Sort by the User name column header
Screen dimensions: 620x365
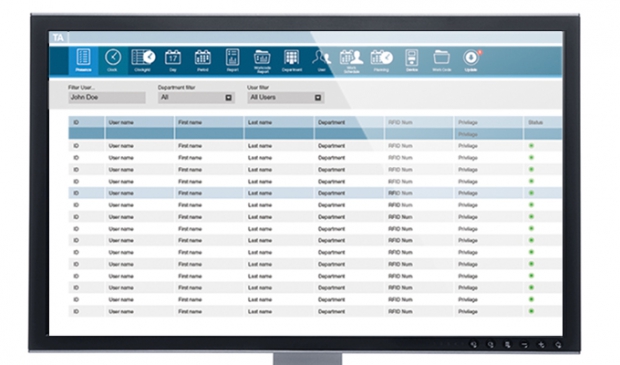click(x=121, y=123)
